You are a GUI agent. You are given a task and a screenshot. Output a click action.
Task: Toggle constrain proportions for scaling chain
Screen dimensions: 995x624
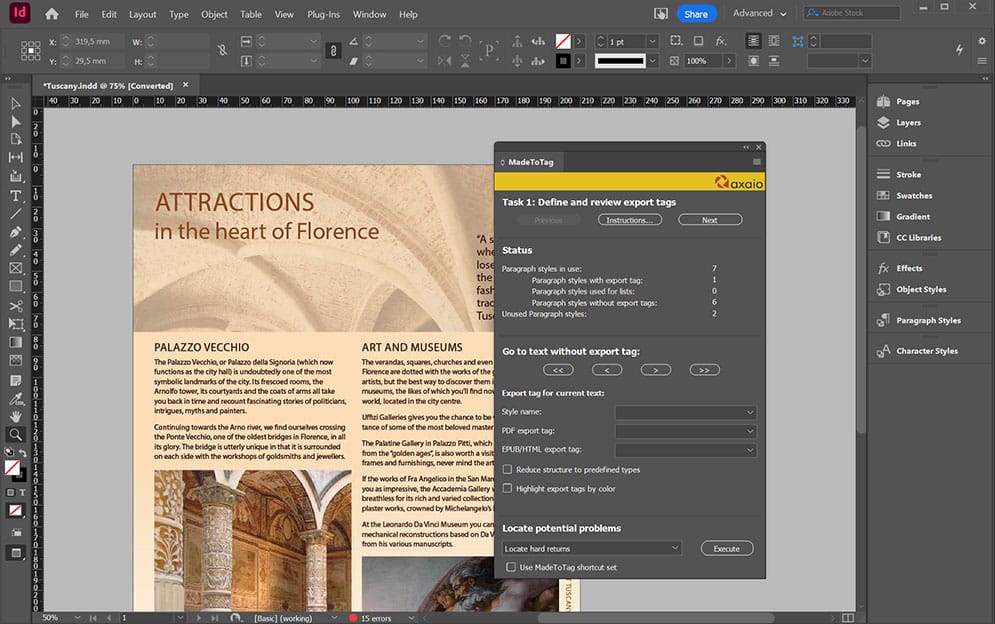tap(333, 51)
